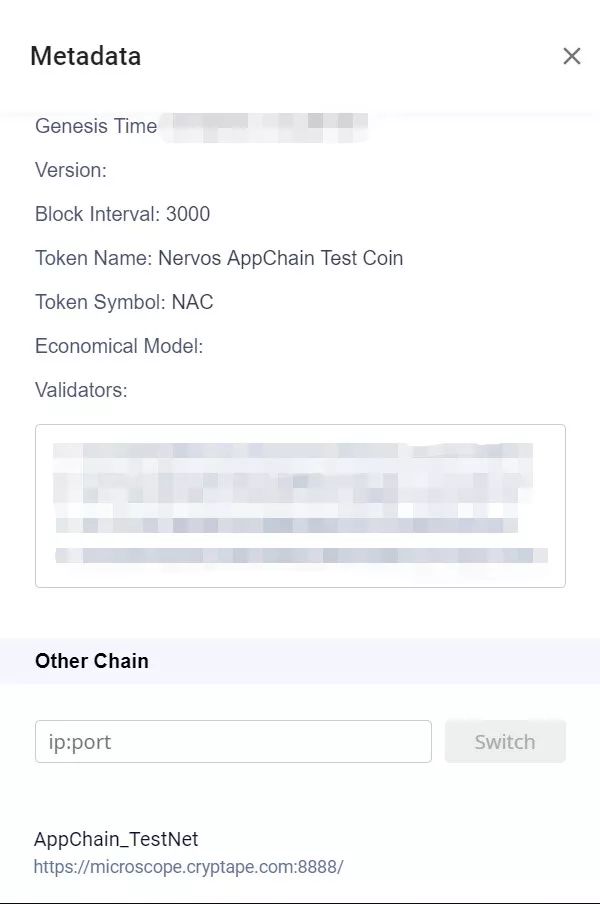
Task: Select the 3000 block interval value
Action: 188,214
